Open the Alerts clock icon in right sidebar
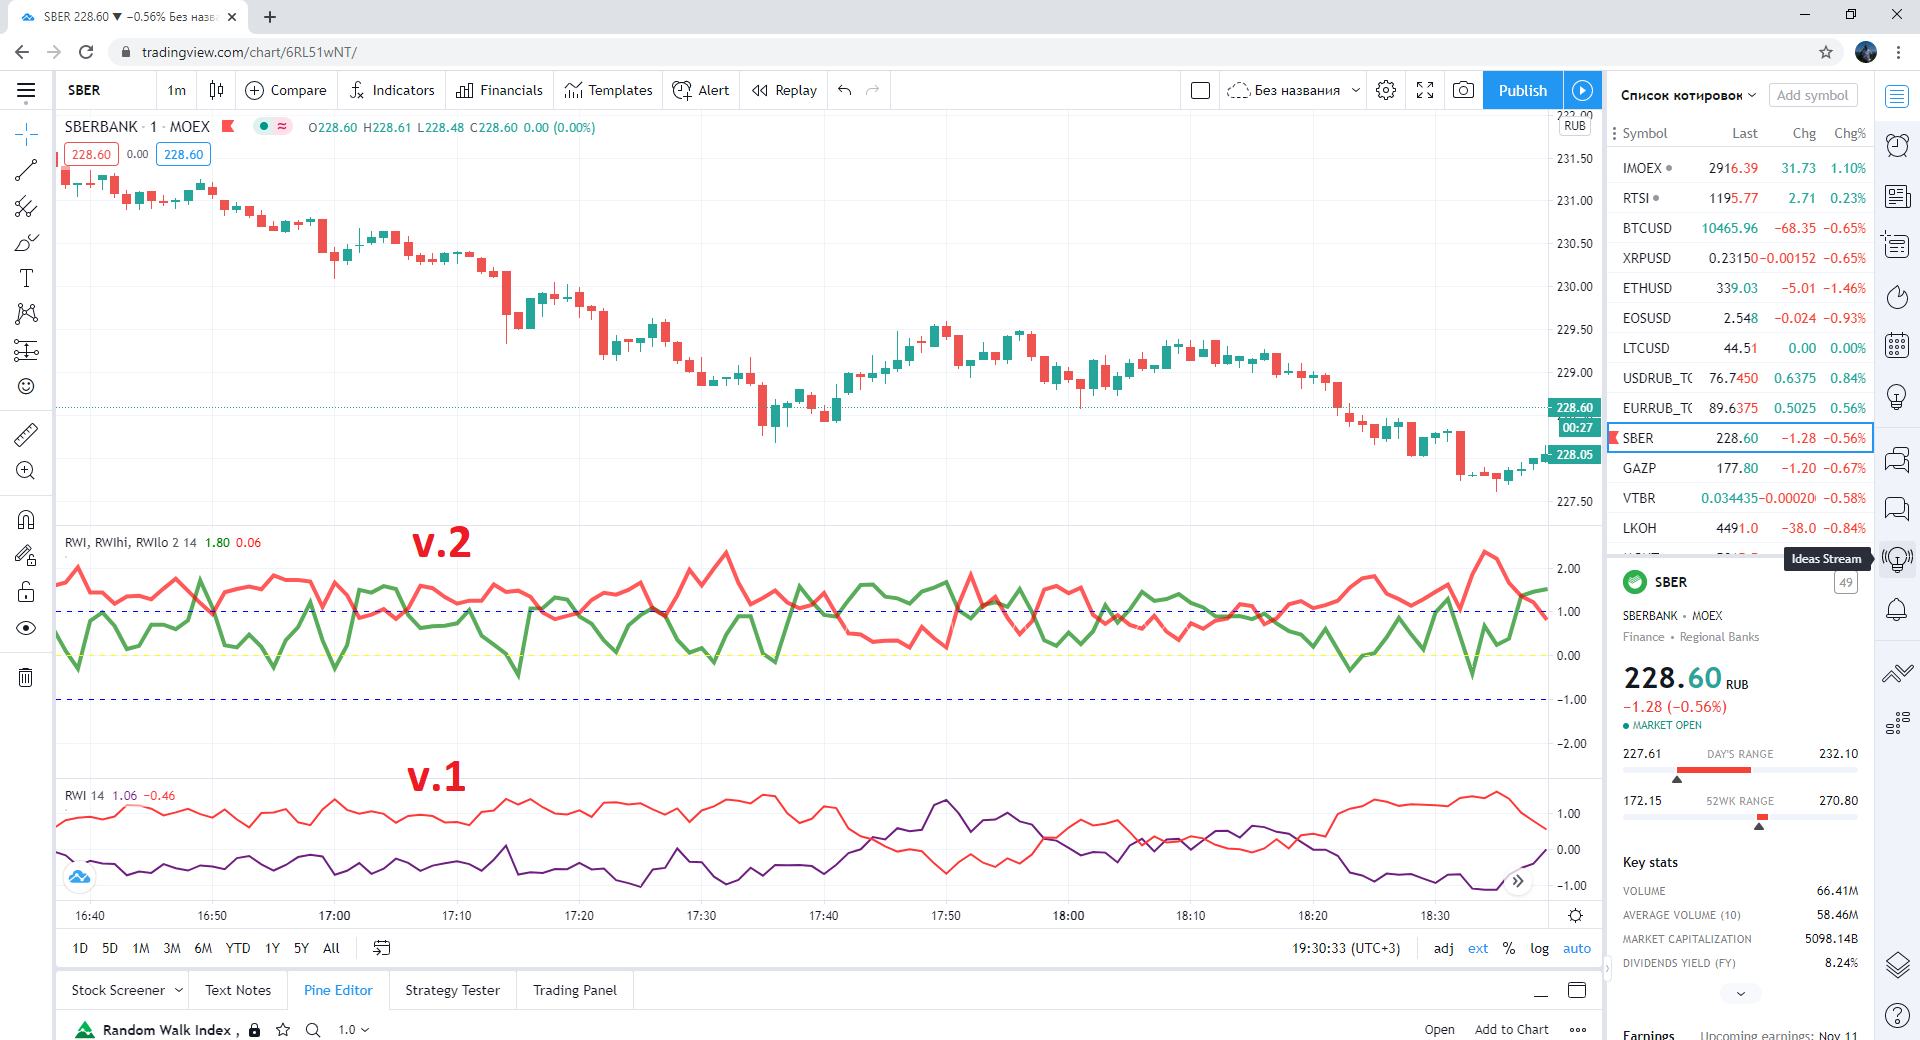Screen dimensions: 1920x1040 (1897, 146)
